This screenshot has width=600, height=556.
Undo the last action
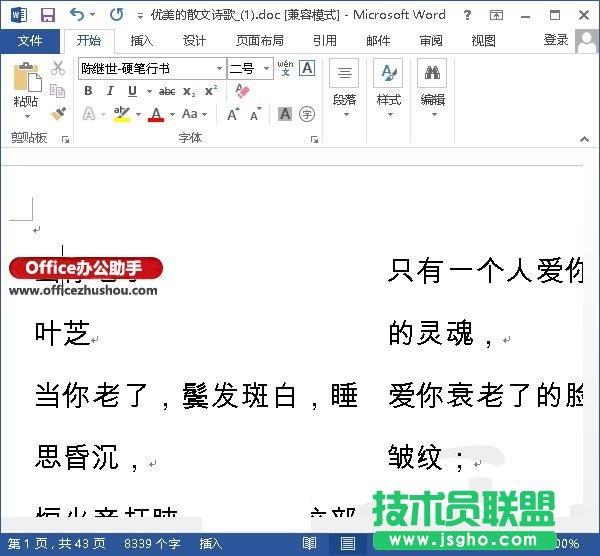point(77,15)
